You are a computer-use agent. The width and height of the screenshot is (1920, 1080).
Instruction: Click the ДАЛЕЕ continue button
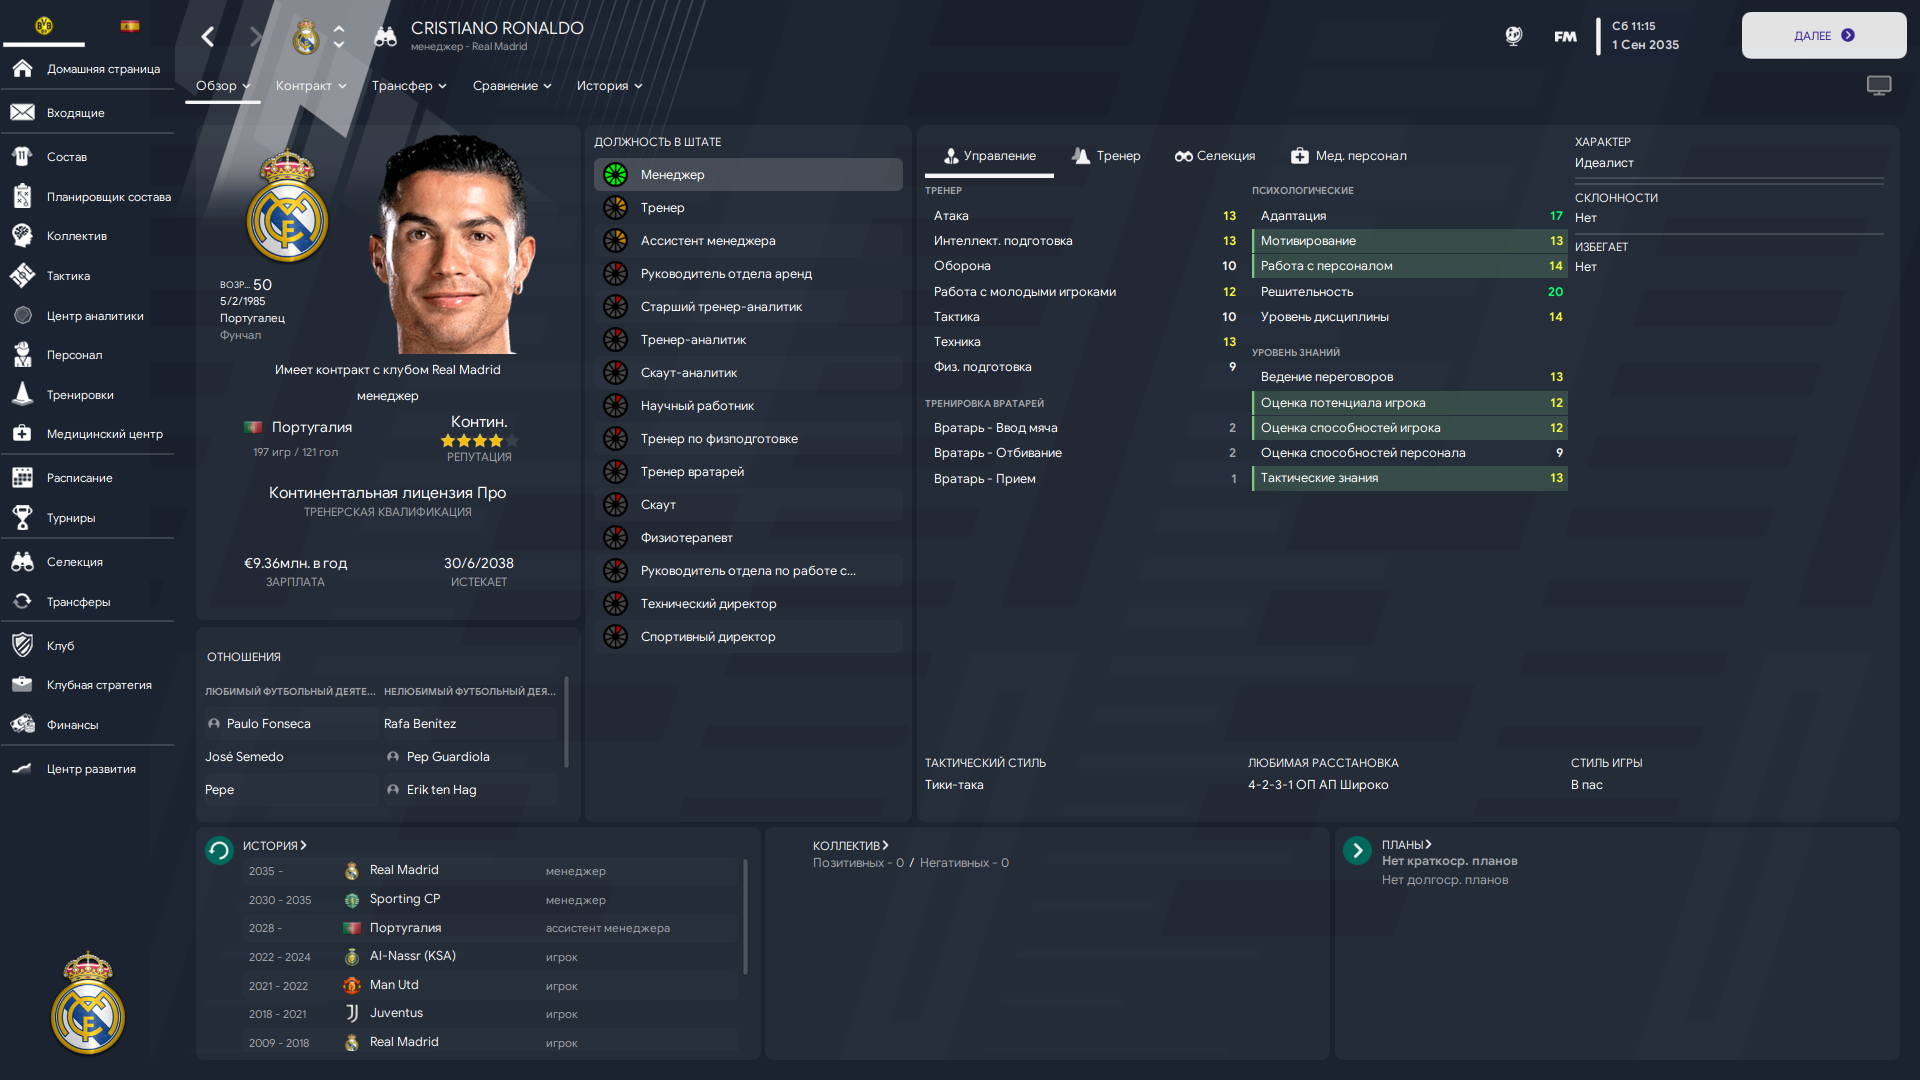tap(1824, 35)
